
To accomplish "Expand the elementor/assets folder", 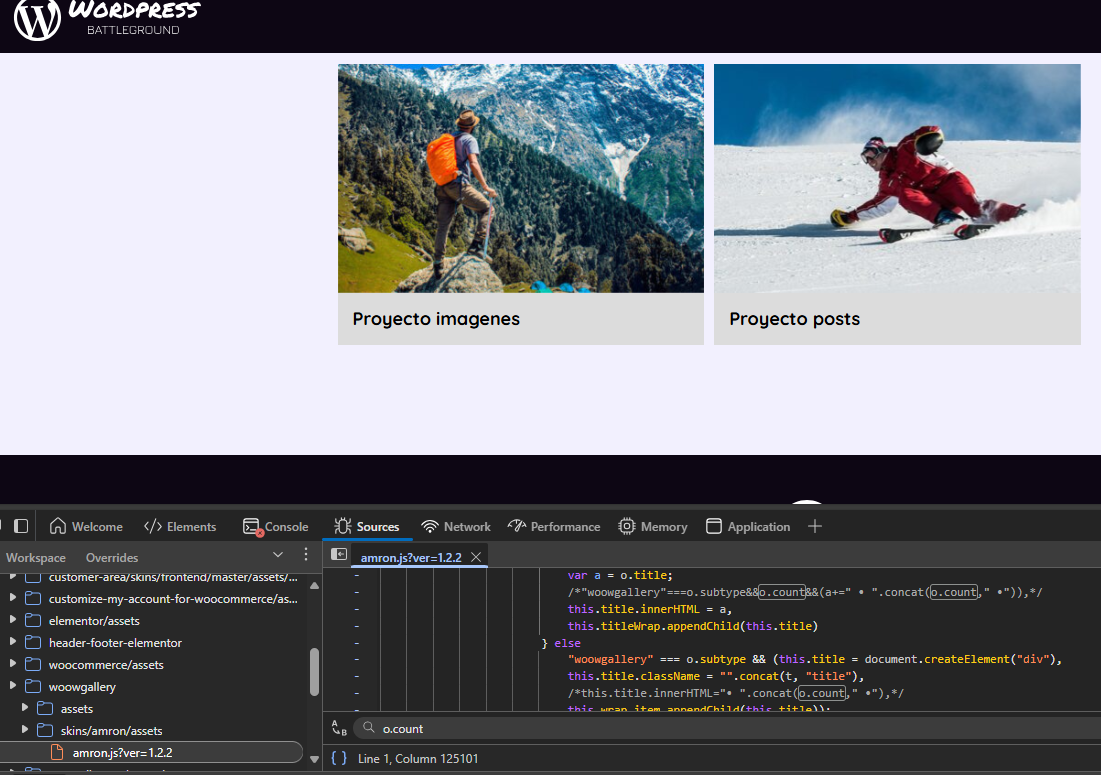I will click(11, 621).
